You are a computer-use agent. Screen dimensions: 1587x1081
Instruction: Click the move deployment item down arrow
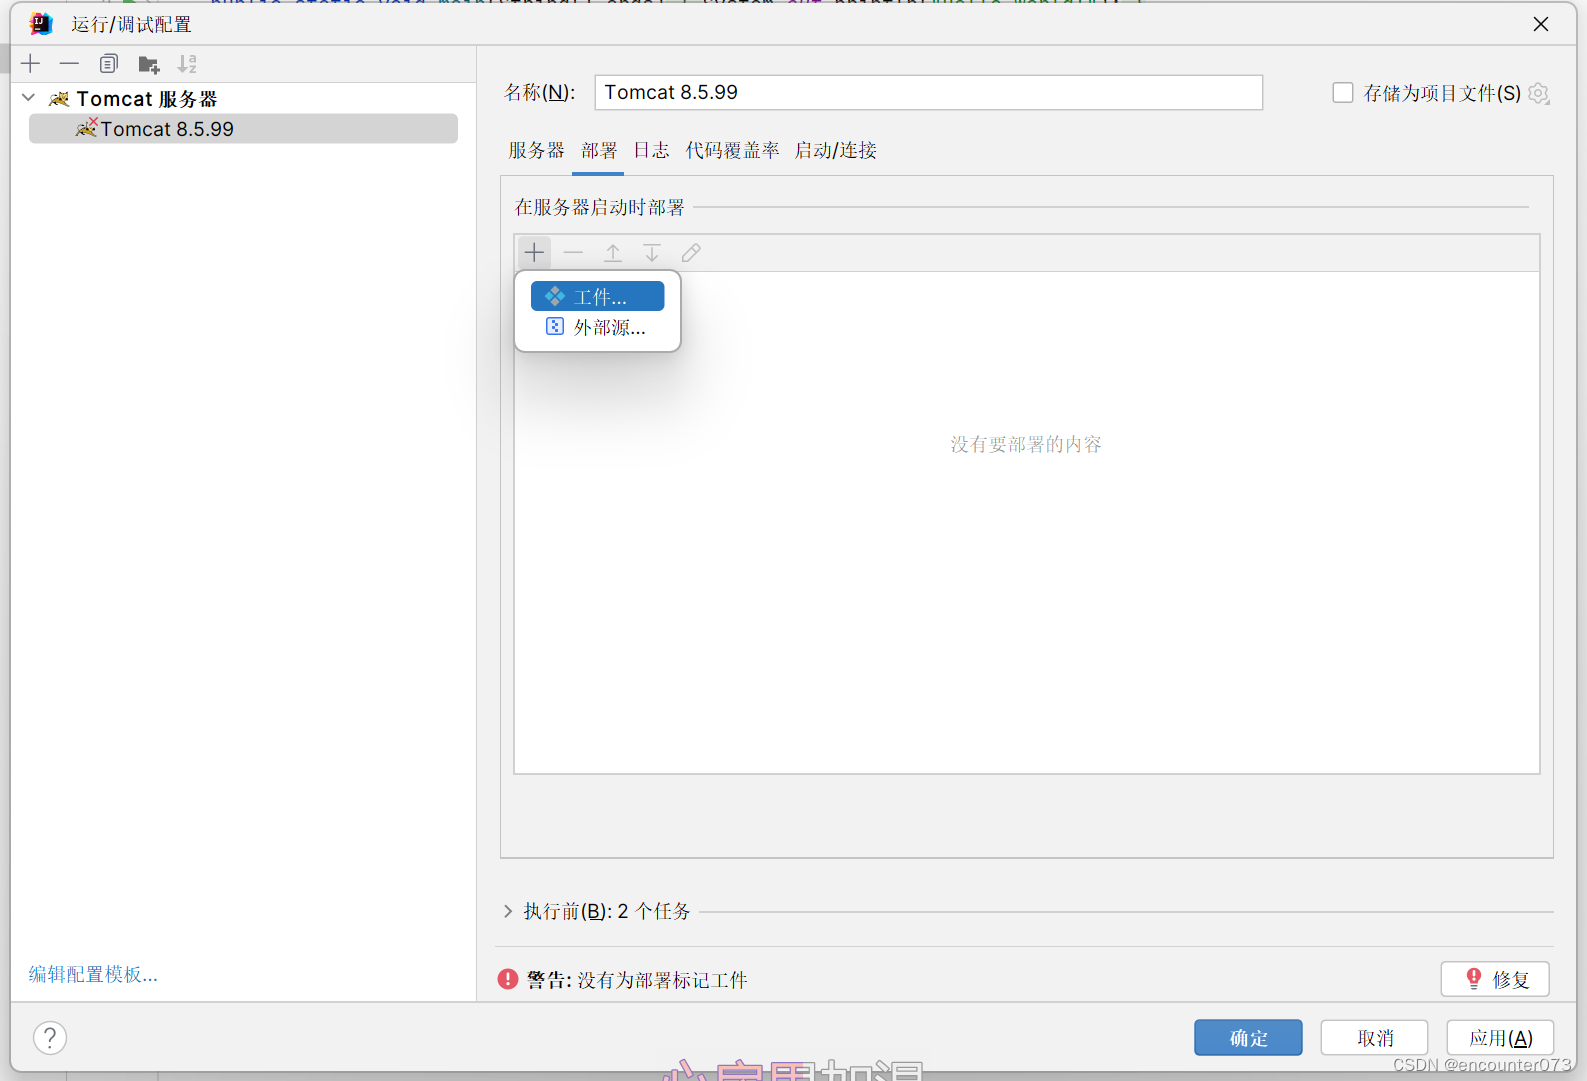pyautogui.click(x=651, y=252)
